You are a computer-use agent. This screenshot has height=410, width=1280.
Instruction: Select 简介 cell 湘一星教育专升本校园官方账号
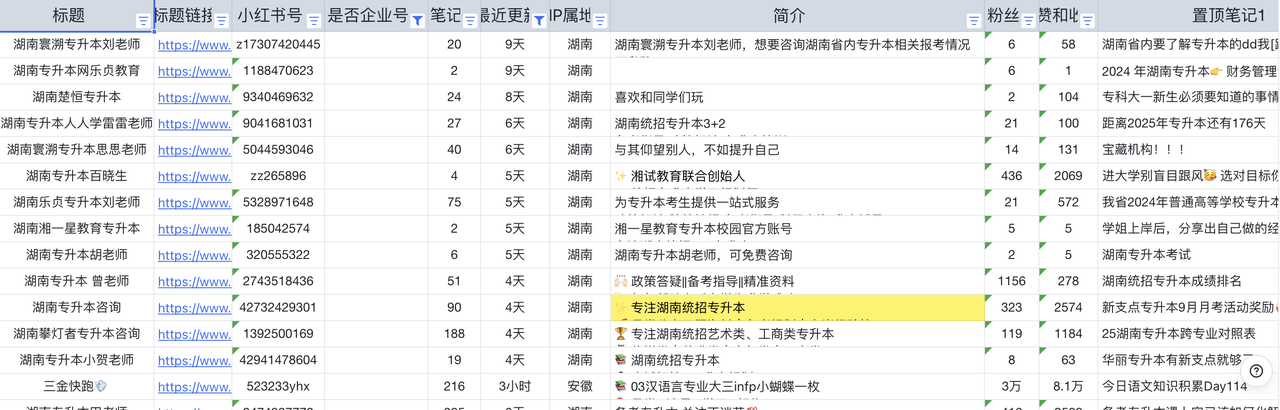[798, 228]
